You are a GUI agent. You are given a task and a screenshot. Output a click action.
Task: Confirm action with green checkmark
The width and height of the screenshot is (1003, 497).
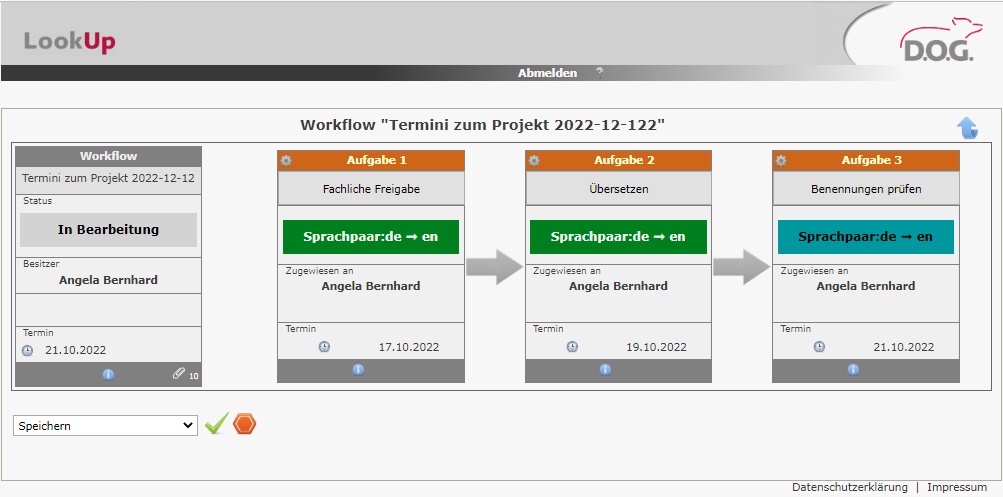[216, 425]
